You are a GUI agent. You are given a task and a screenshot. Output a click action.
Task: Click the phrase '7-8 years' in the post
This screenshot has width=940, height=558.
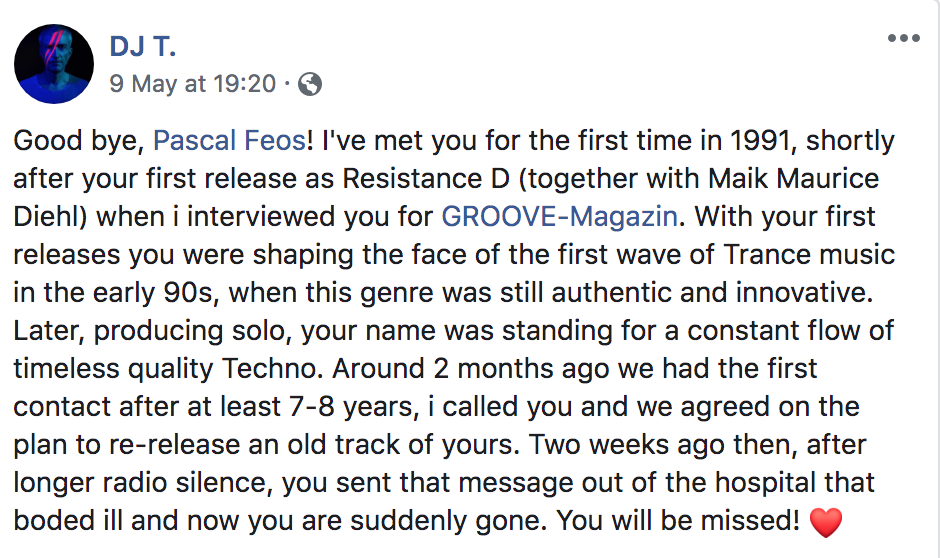coord(352,407)
